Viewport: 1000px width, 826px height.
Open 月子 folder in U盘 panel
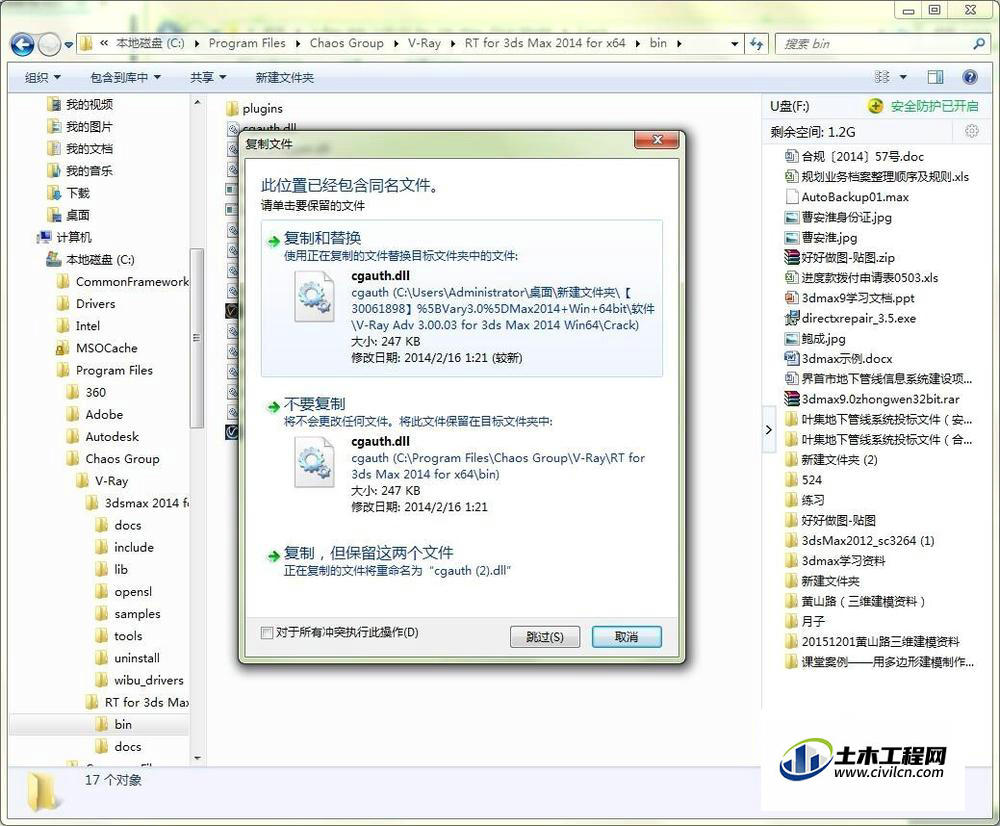(x=813, y=622)
